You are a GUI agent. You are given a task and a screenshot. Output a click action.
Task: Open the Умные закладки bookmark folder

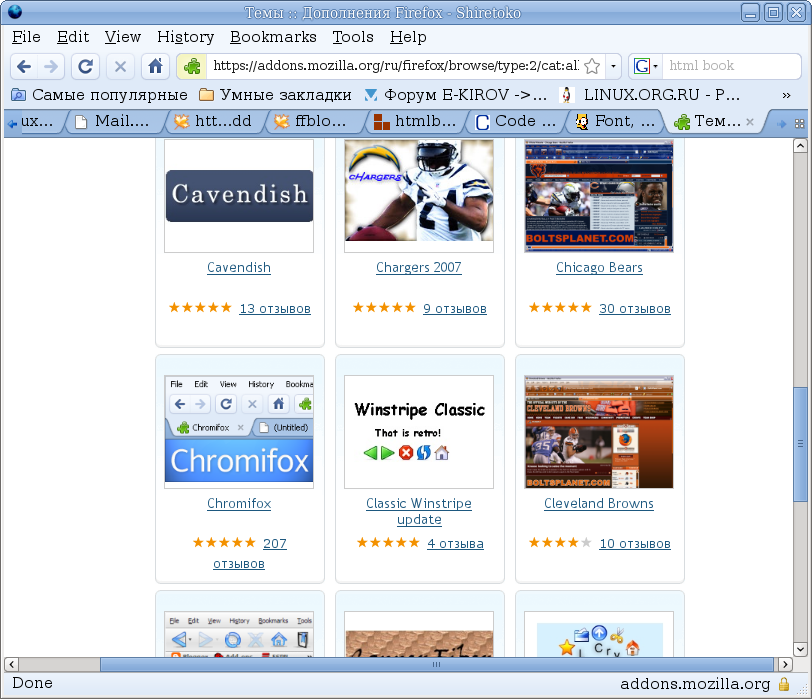276,95
